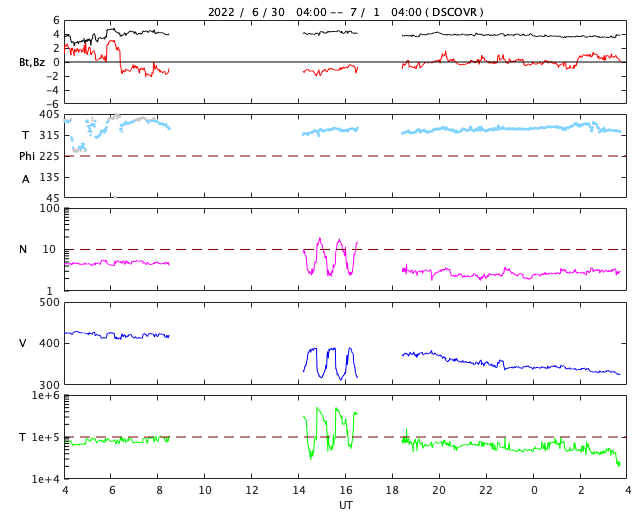The height and width of the screenshot is (512, 640).
Task: Click the '1e+4' temperature tick label
Action: [x=45, y=479]
